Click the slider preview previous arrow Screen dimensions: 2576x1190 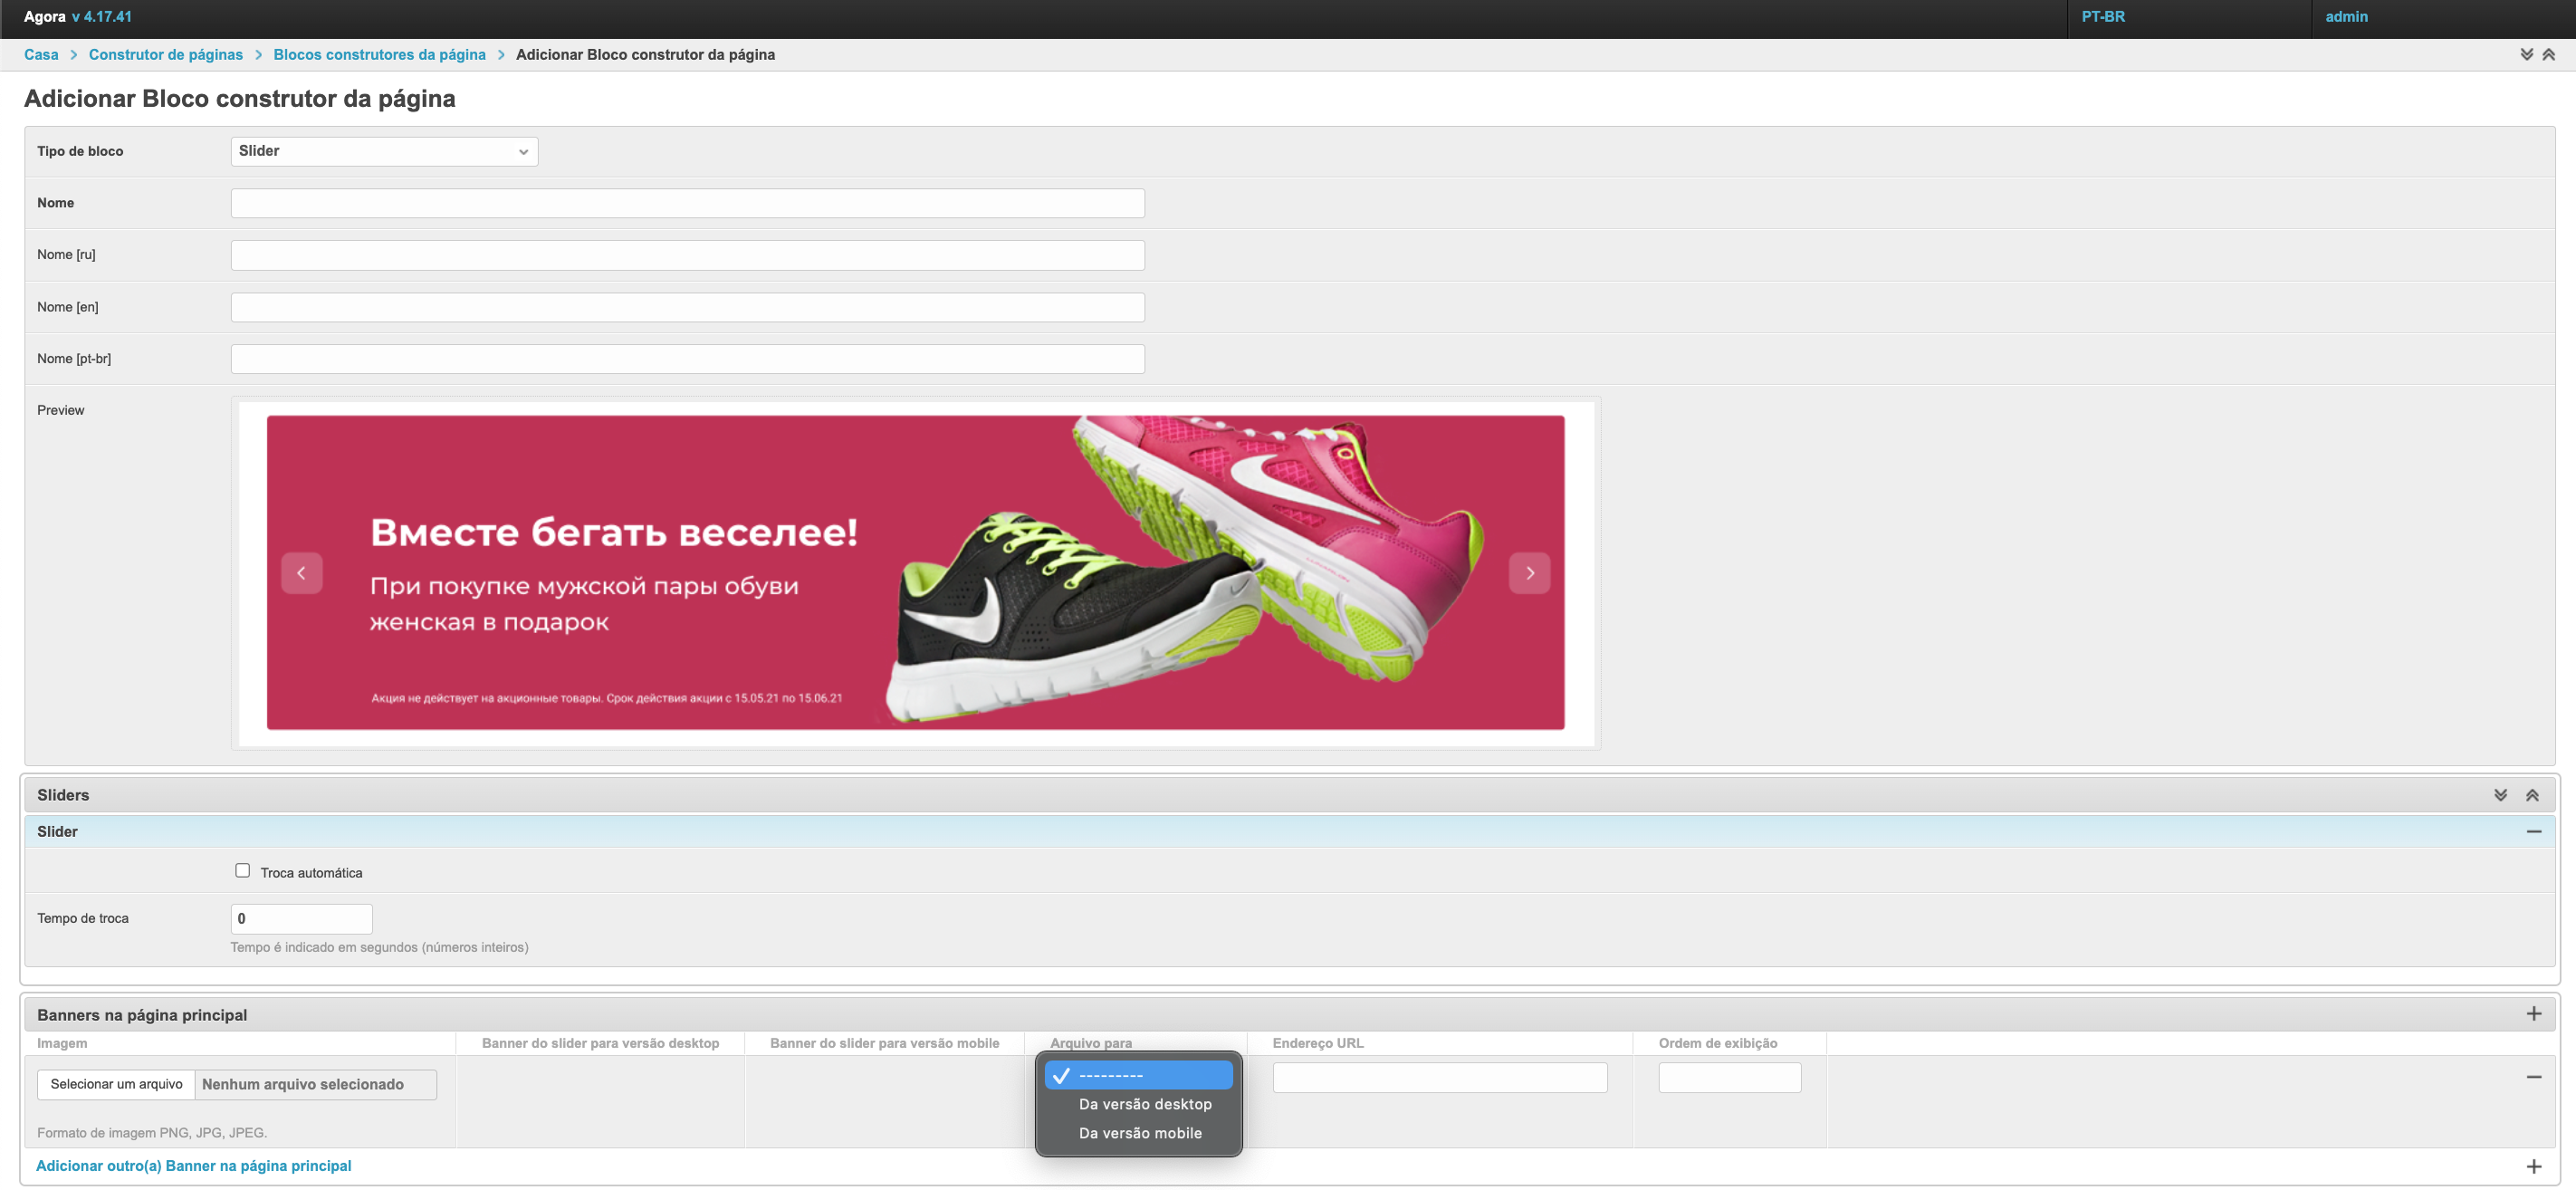[x=301, y=573]
